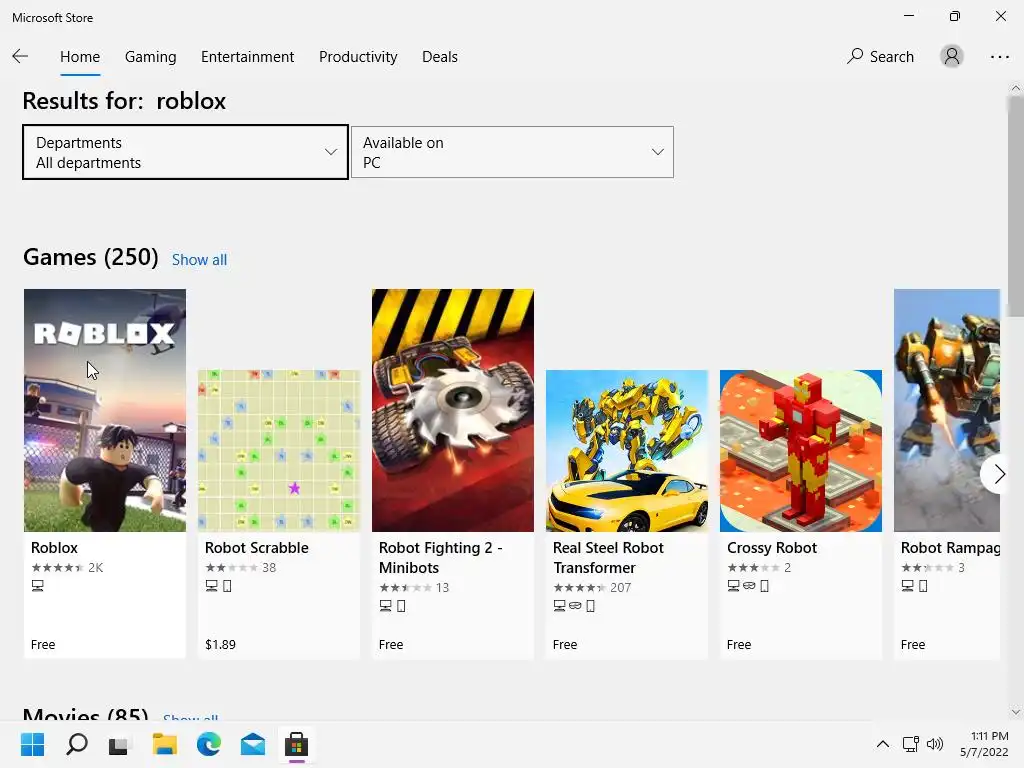Click the Real Steel Robot Transformer thumbnail
The image size is (1024, 768).
pos(627,451)
